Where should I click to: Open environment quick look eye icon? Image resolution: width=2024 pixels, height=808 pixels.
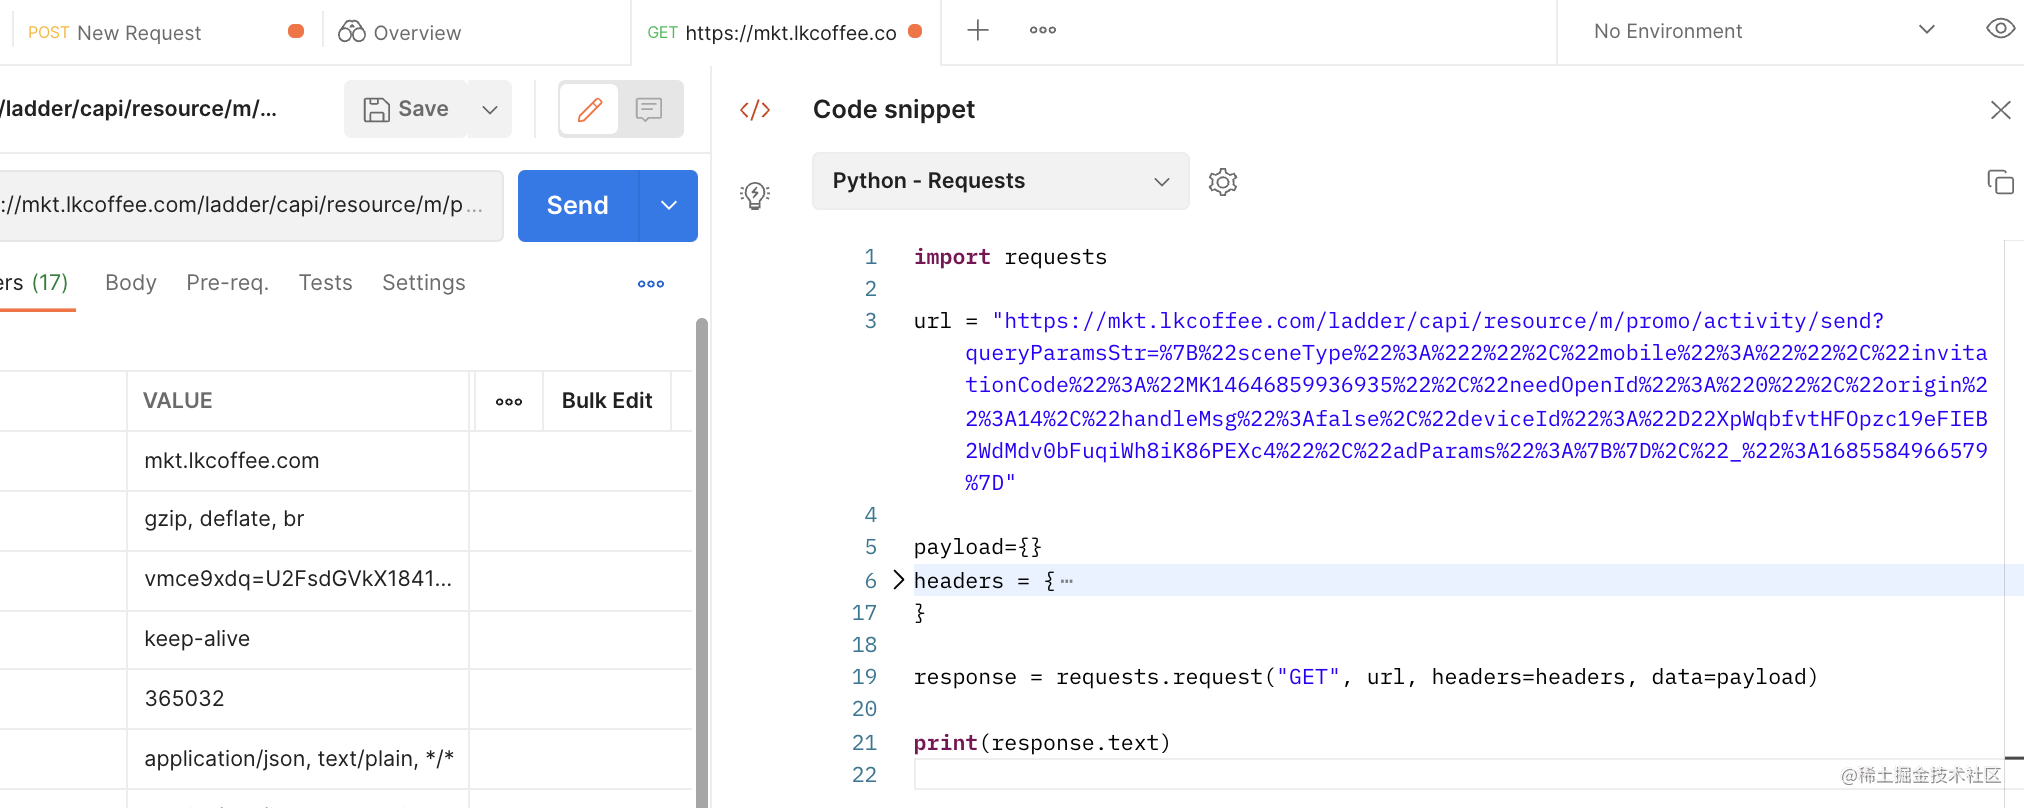[2000, 29]
